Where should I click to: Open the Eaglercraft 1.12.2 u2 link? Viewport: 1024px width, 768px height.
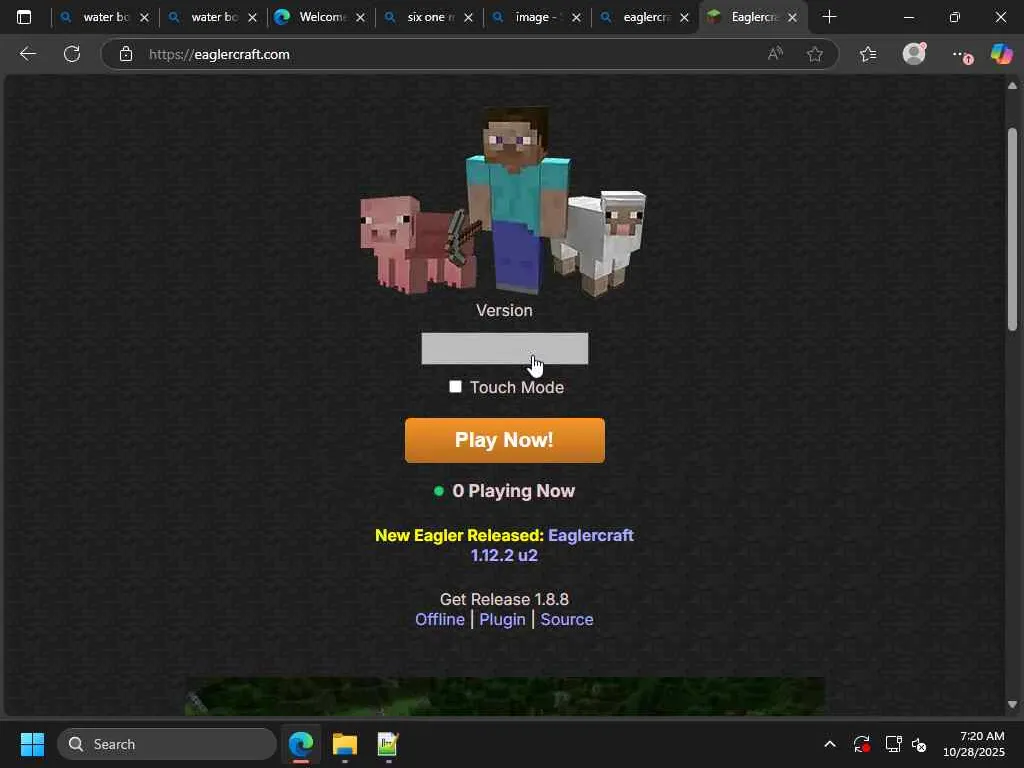(552, 545)
